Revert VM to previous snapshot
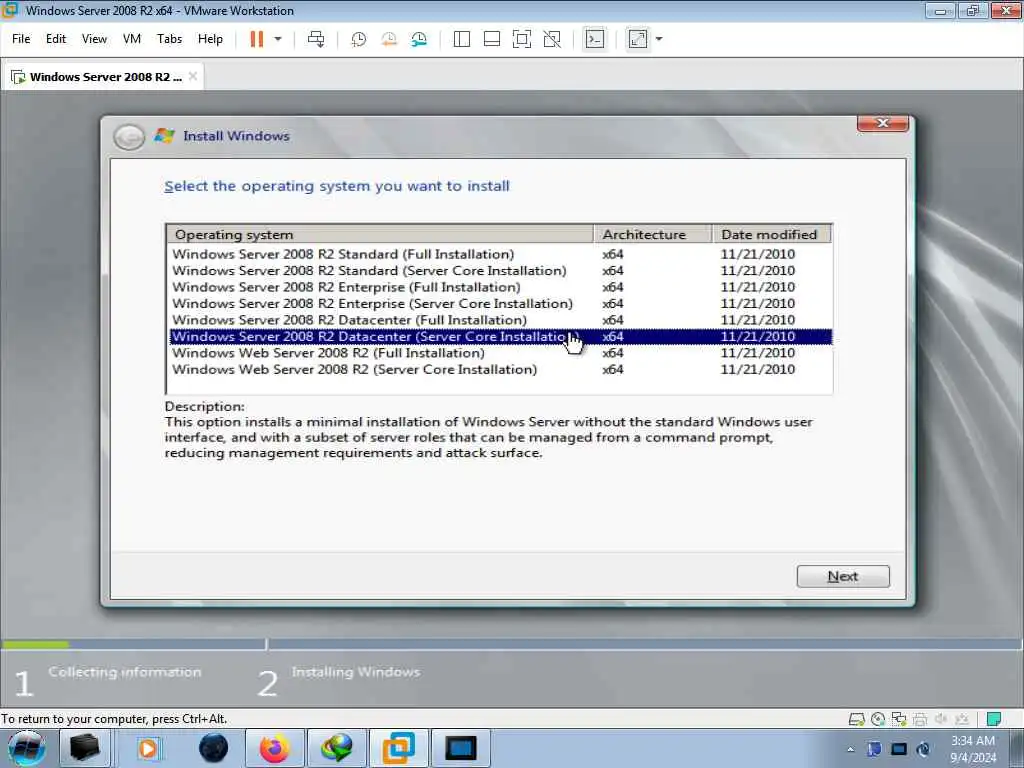 pos(389,39)
